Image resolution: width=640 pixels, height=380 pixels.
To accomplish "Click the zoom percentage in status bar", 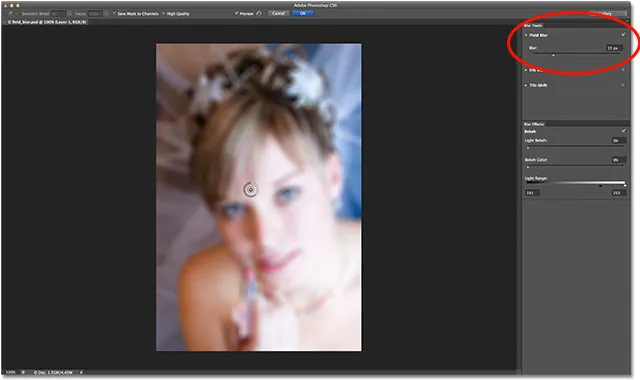I will point(11,372).
